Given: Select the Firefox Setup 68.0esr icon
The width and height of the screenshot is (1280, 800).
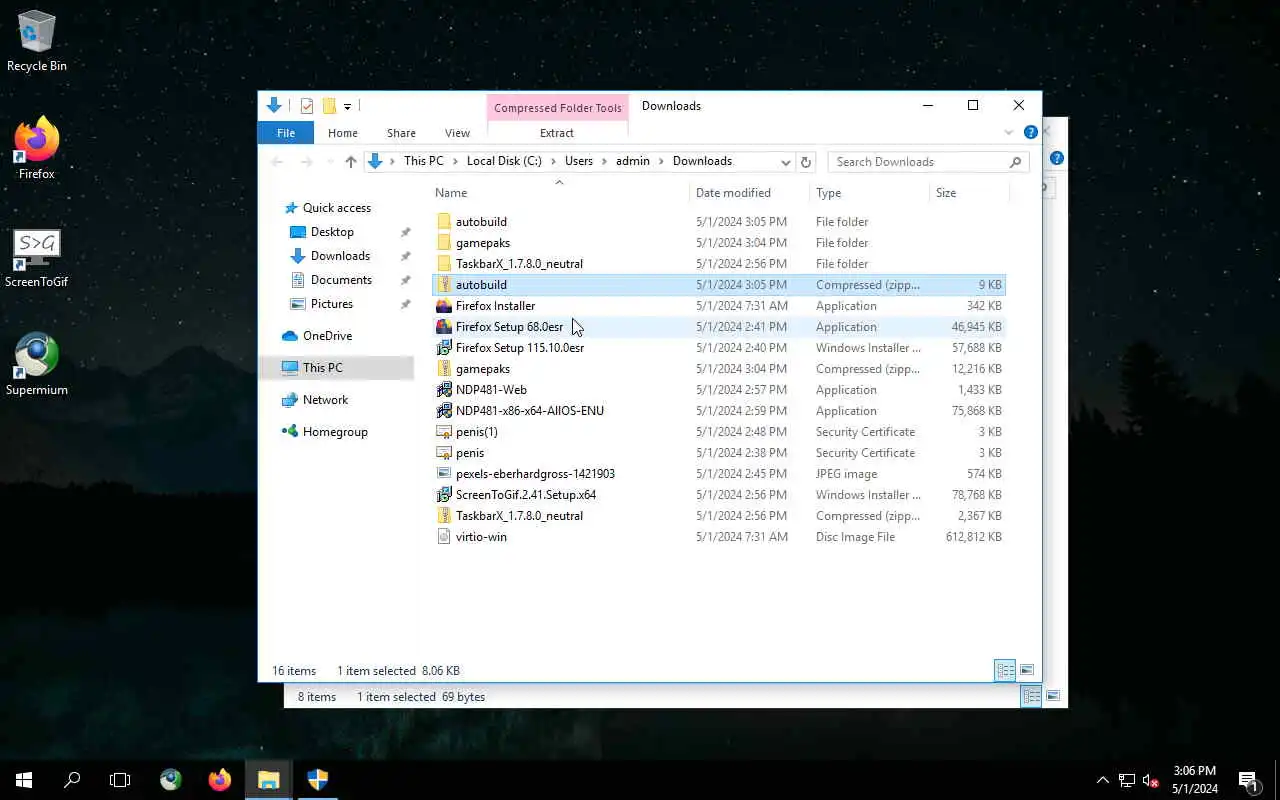Looking at the screenshot, I should (x=444, y=327).
